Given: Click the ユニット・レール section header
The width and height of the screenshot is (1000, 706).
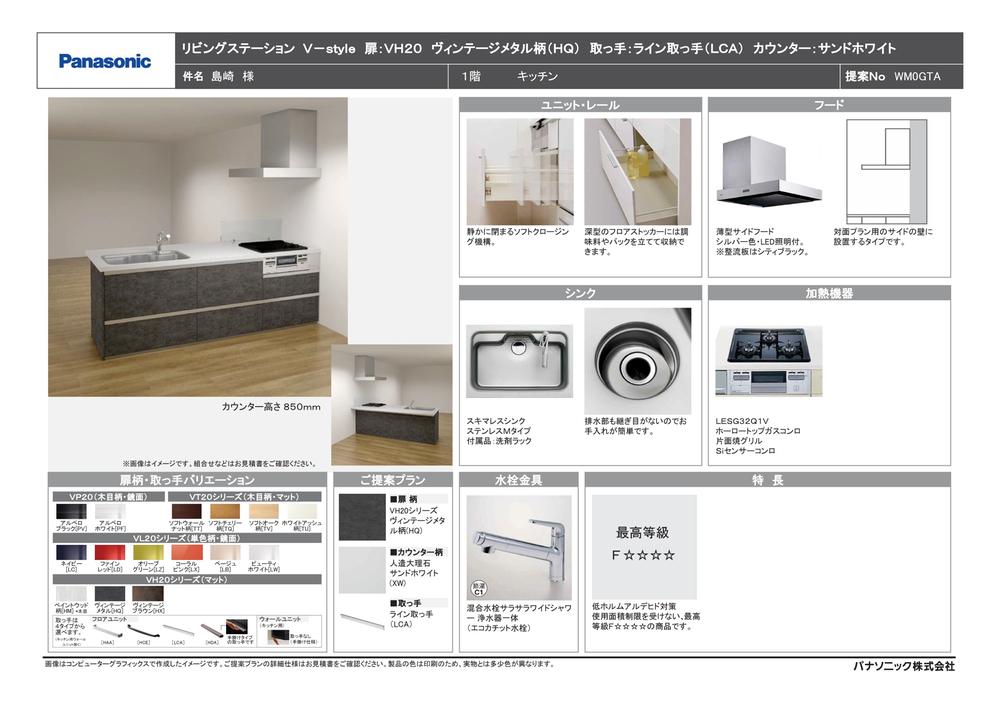Looking at the screenshot, I should [x=580, y=105].
